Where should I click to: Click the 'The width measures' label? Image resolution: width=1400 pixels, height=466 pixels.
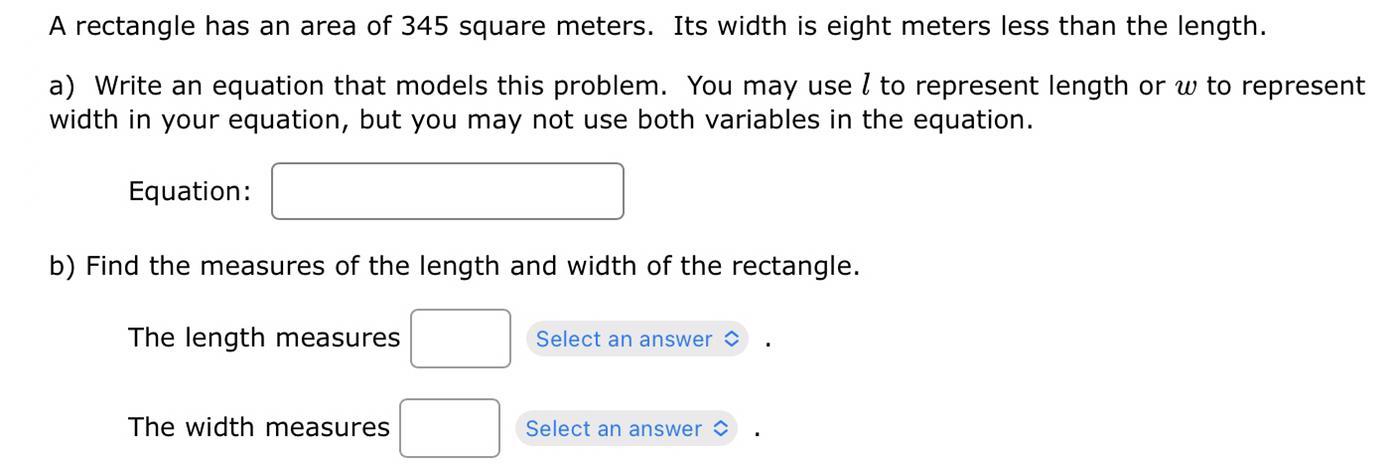(x=259, y=427)
